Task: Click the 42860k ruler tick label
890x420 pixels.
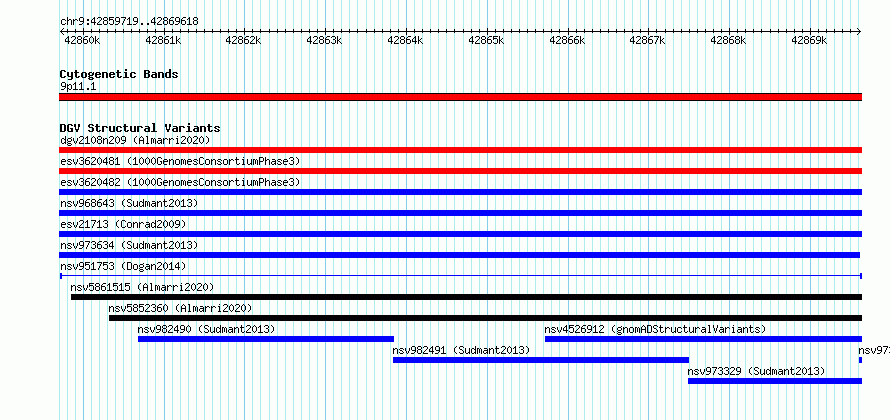Action: click(83, 40)
